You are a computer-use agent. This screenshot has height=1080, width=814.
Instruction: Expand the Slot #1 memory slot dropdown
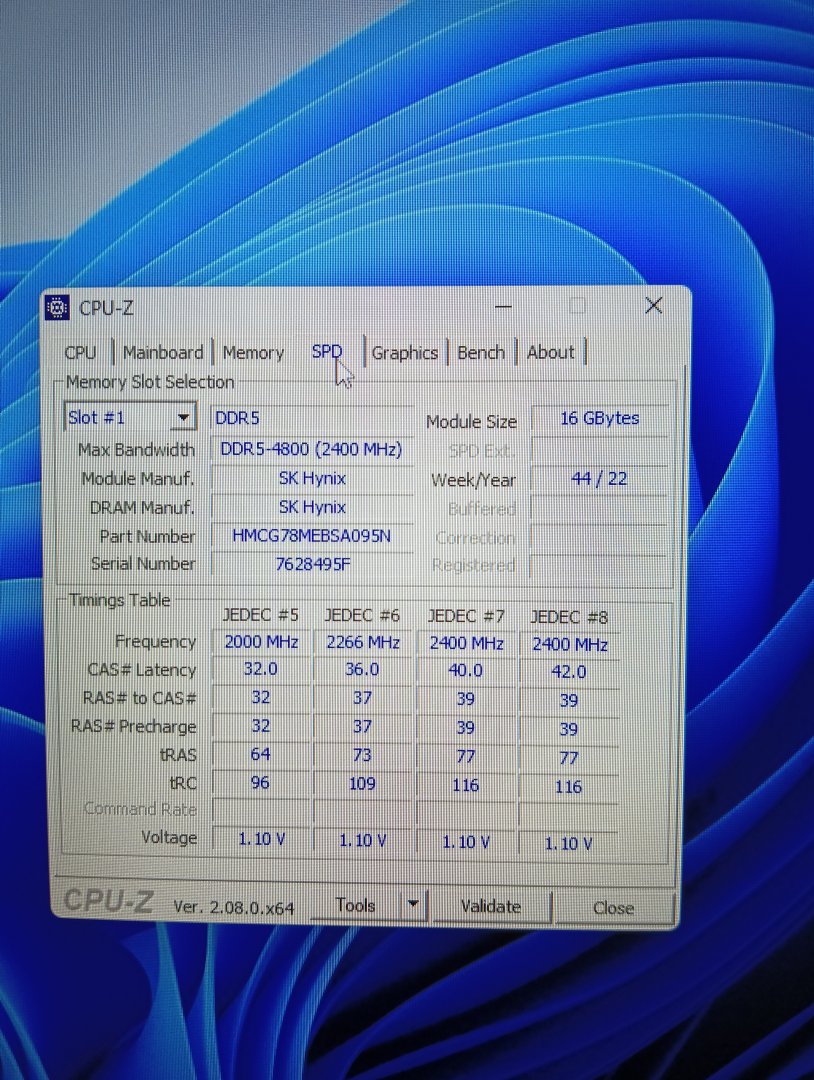click(x=183, y=417)
